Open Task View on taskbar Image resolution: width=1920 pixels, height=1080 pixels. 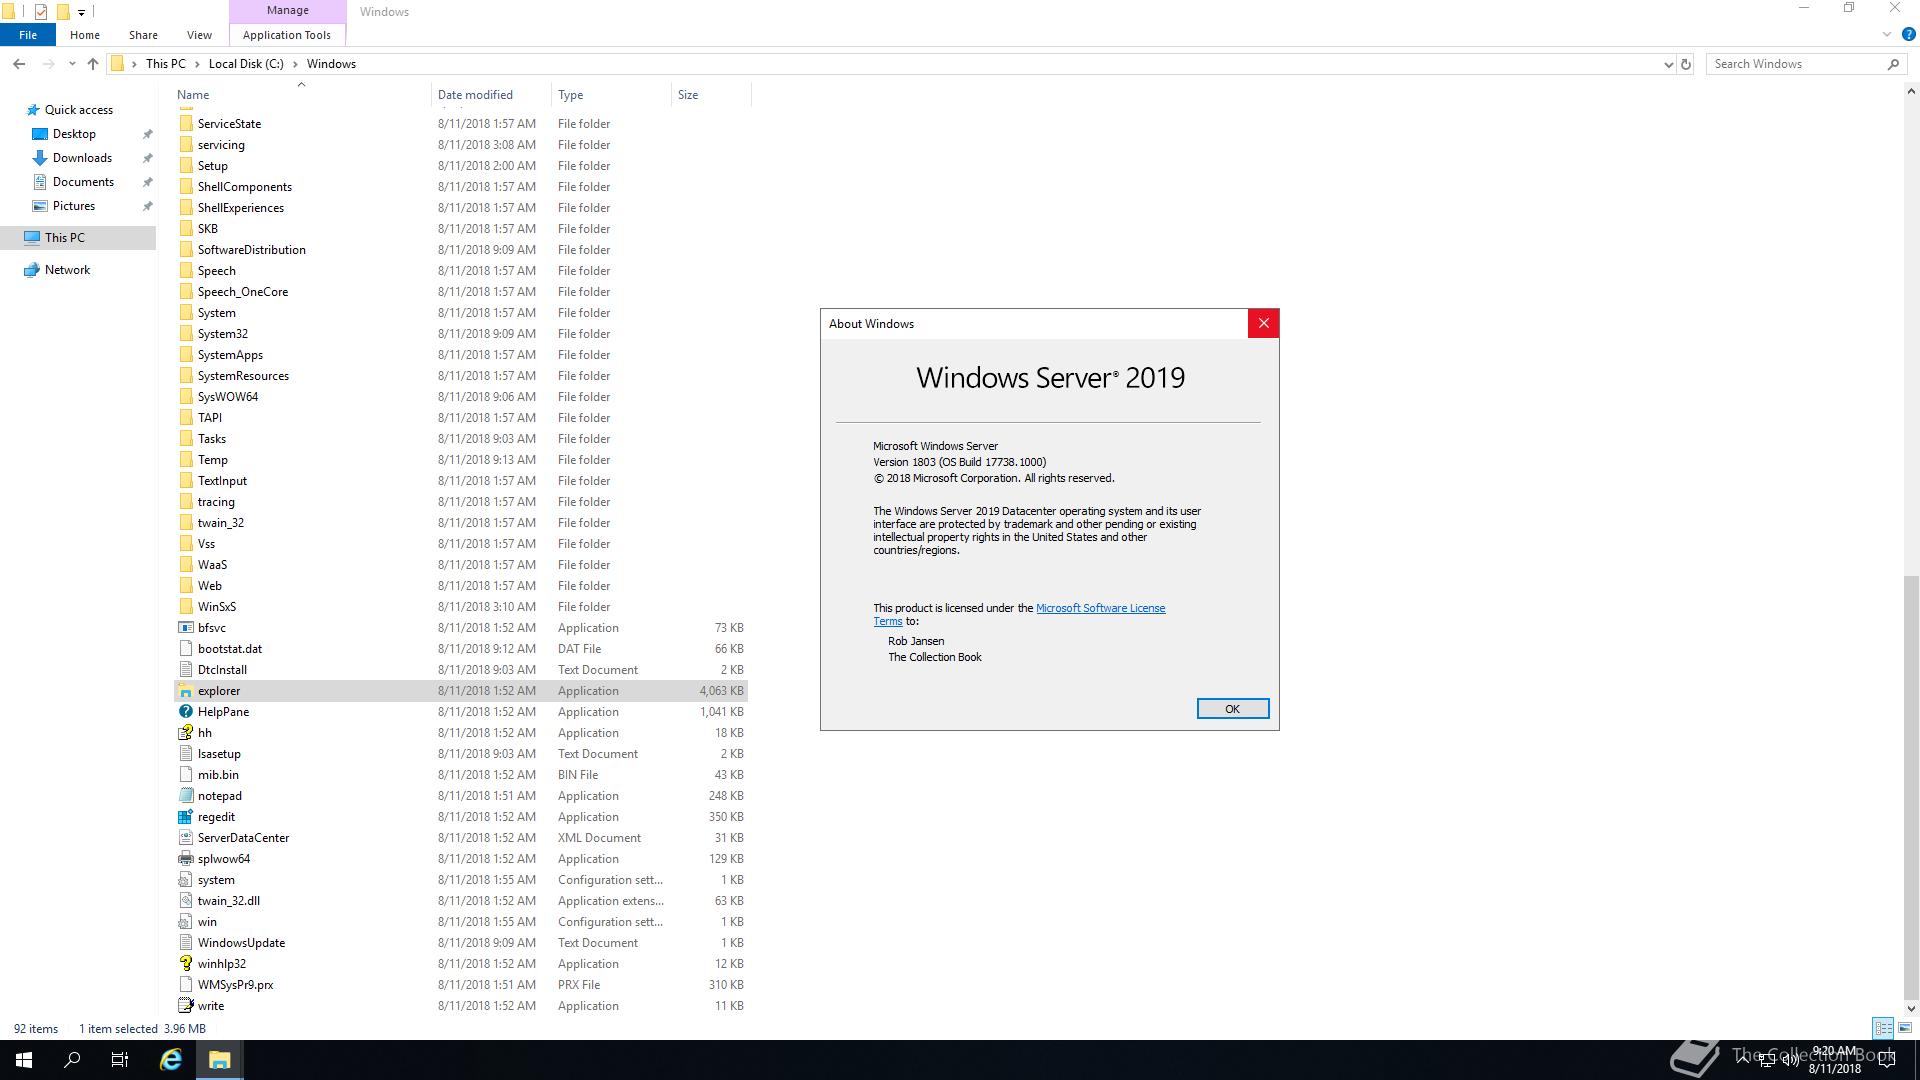coord(120,1060)
